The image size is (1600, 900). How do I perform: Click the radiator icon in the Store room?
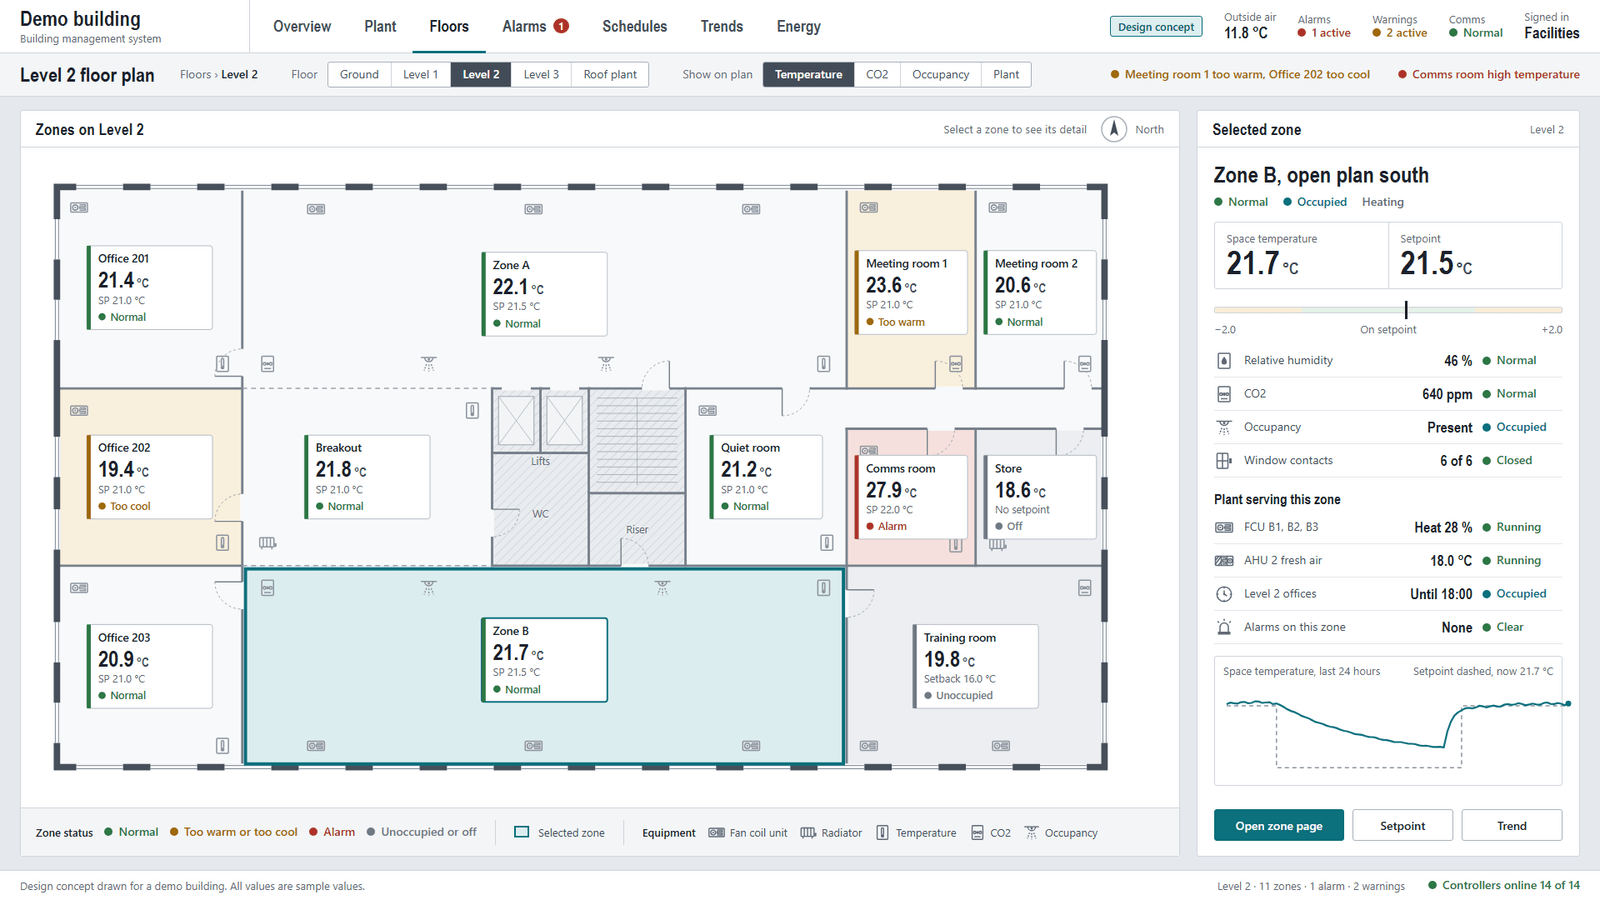click(x=997, y=545)
